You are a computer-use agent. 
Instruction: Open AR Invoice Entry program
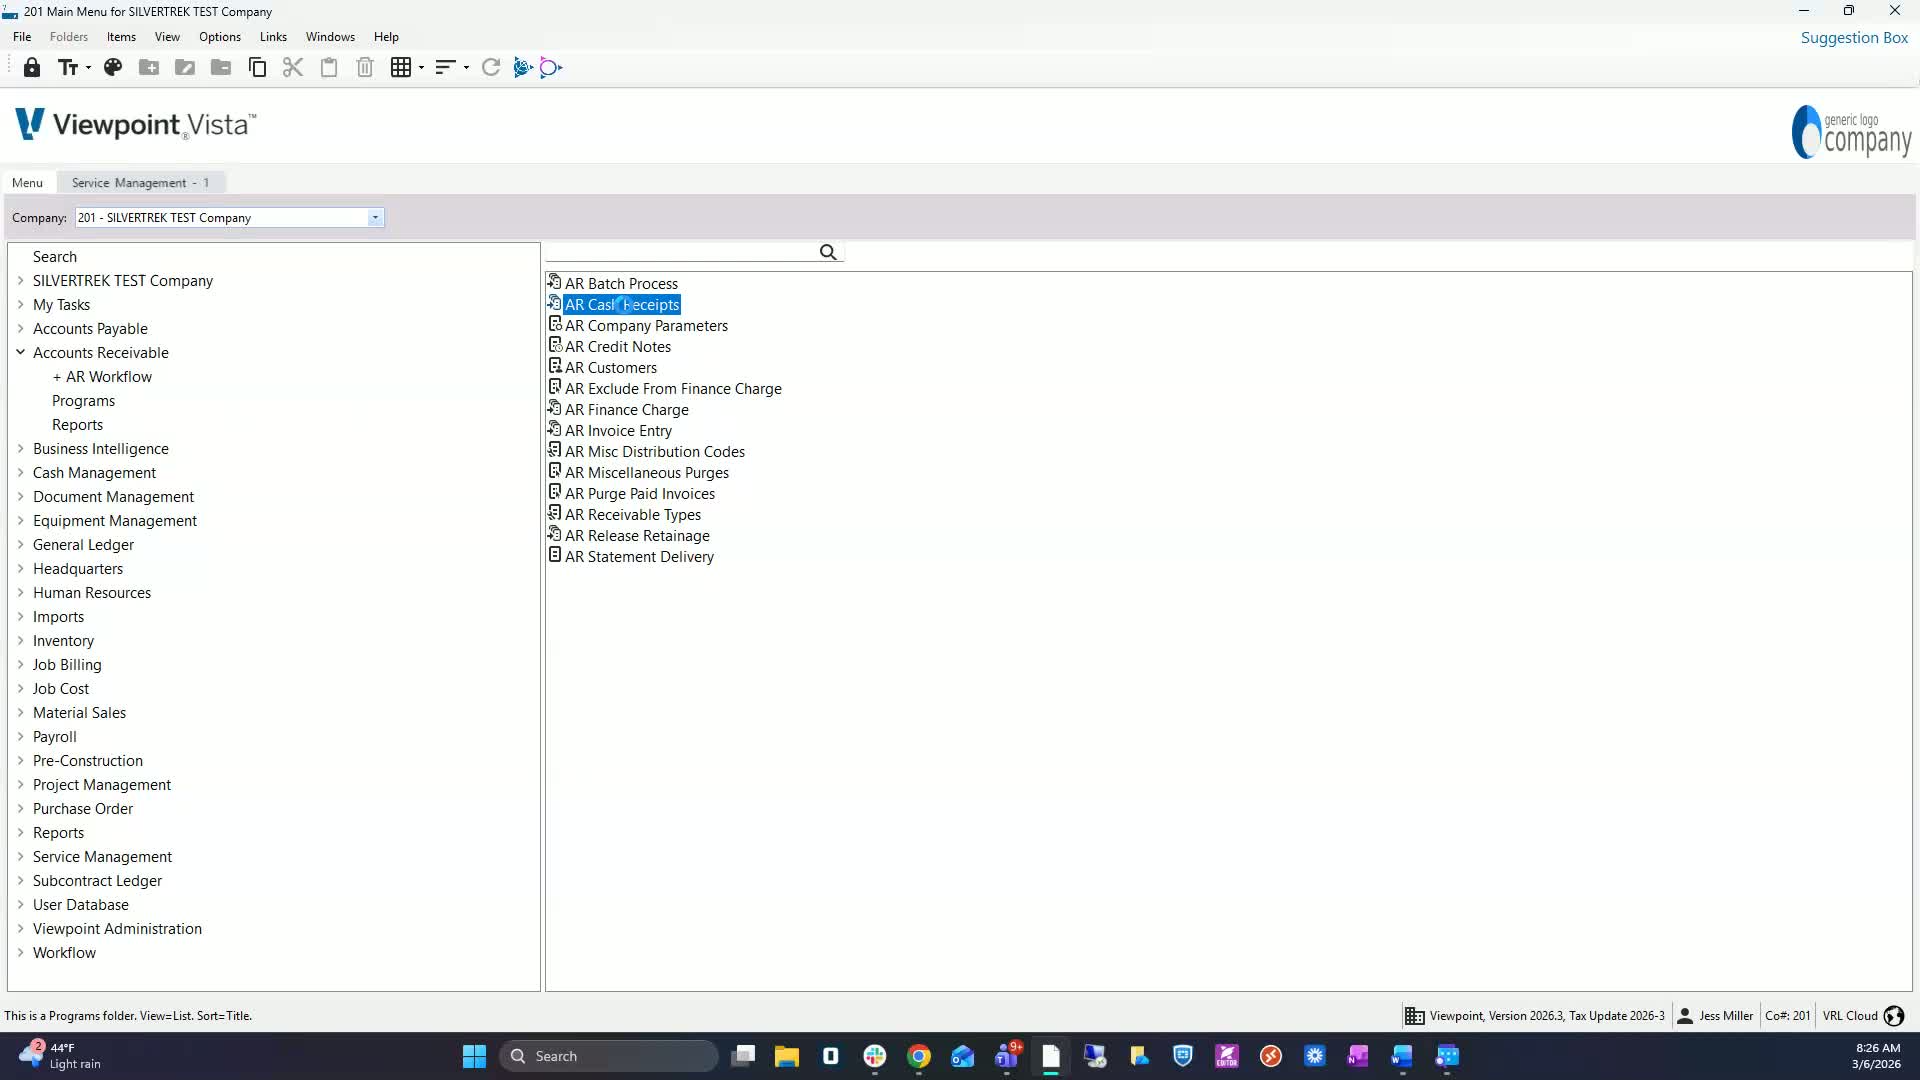(618, 431)
